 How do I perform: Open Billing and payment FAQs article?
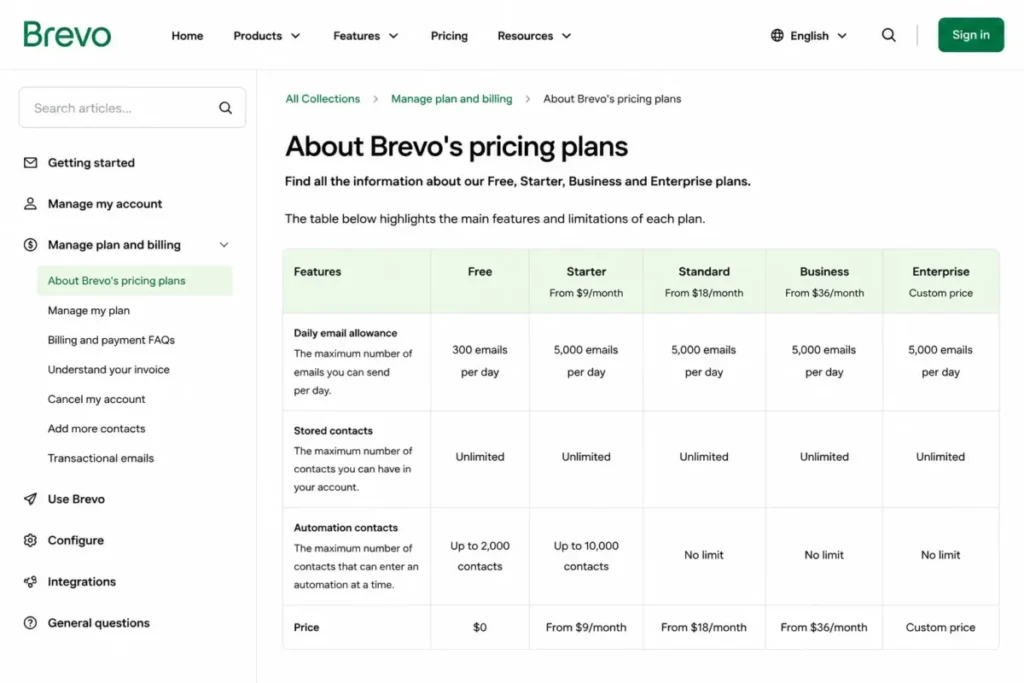point(111,340)
